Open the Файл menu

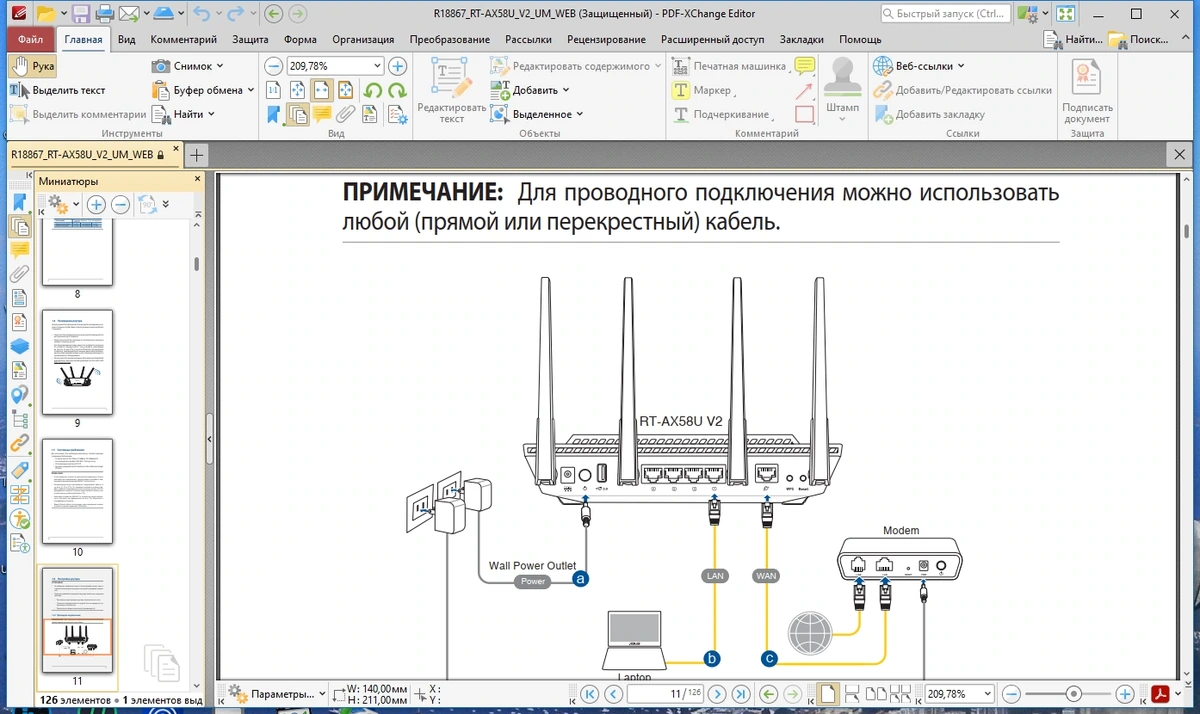(30, 39)
